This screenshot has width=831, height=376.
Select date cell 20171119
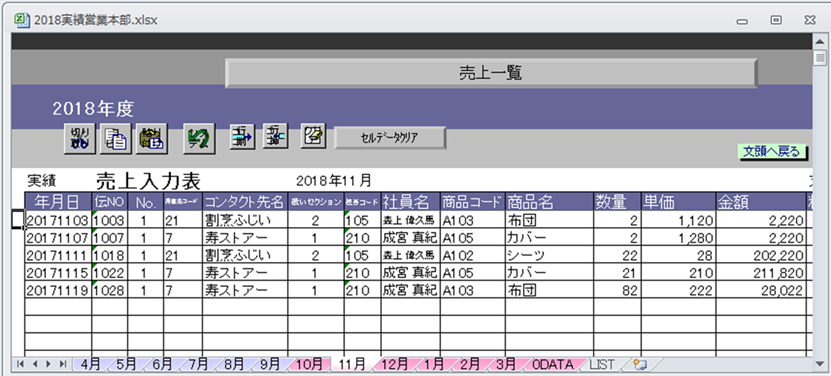[x=58, y=290]
